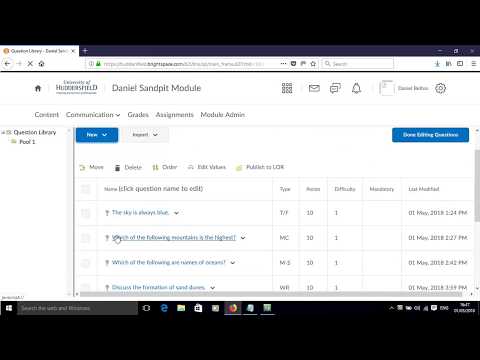
Task: Tick the checkbox for 'The sky is always blue'
Action: pos(86,213)
